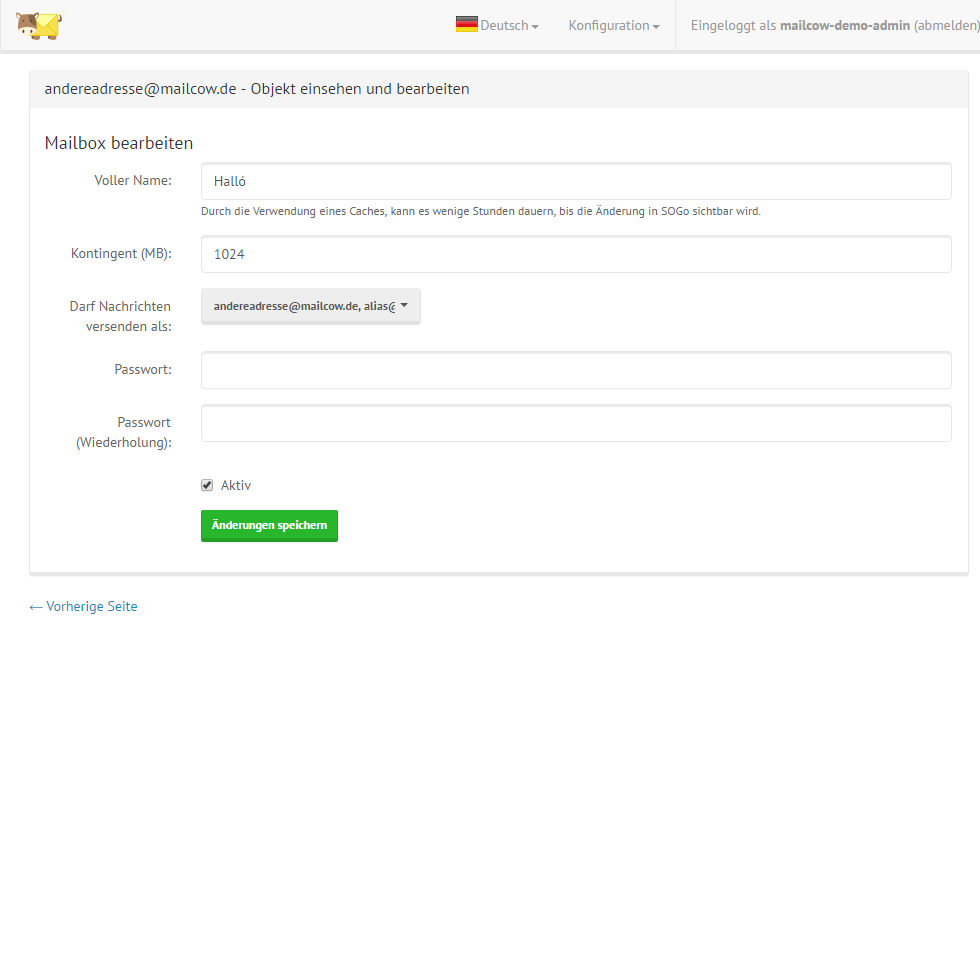Image resolution: width=980 pixels, height=962 pixels.
Task: Save with Änderungen speichern button
Action: pos(269,526)
